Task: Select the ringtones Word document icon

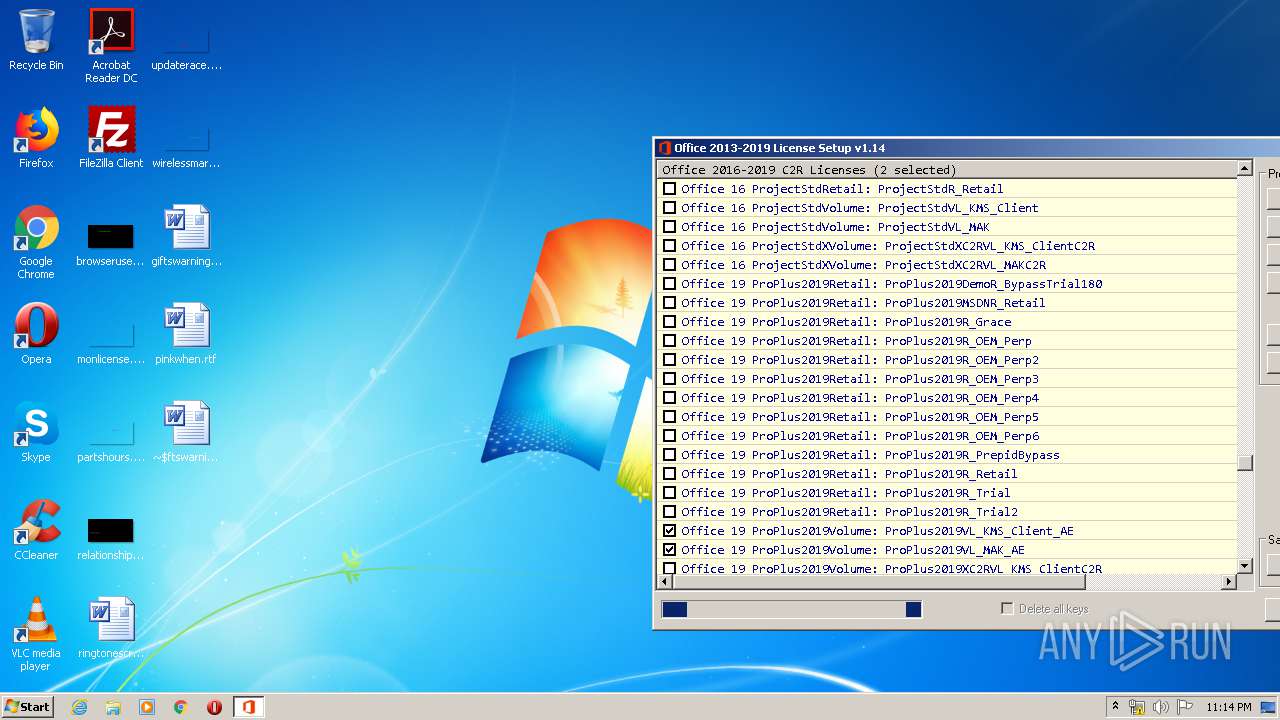Action: click(x=111, y=628)
